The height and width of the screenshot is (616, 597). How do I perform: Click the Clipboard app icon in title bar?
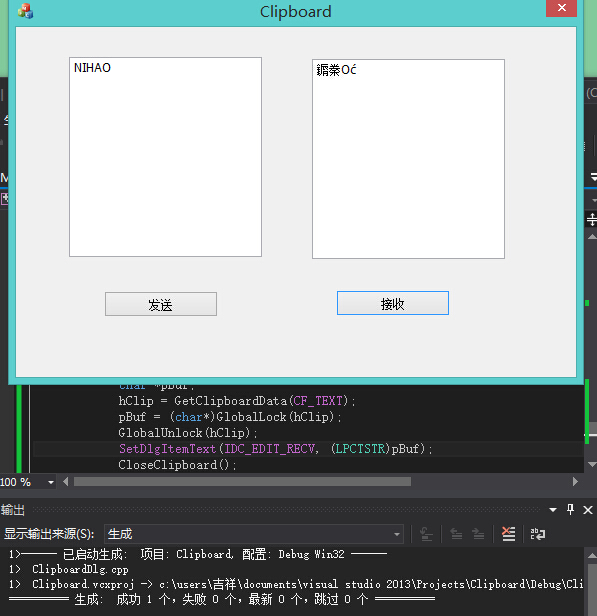pos(26,11)
